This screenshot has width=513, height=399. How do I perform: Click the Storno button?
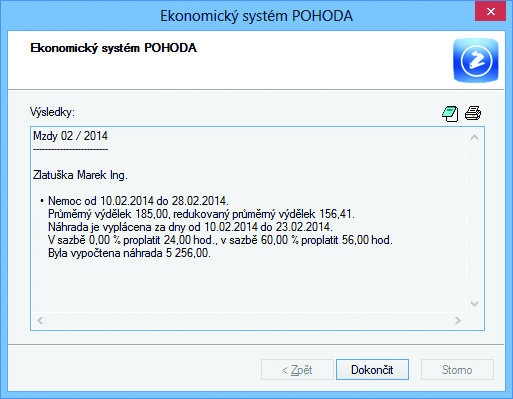pos(457,369)
